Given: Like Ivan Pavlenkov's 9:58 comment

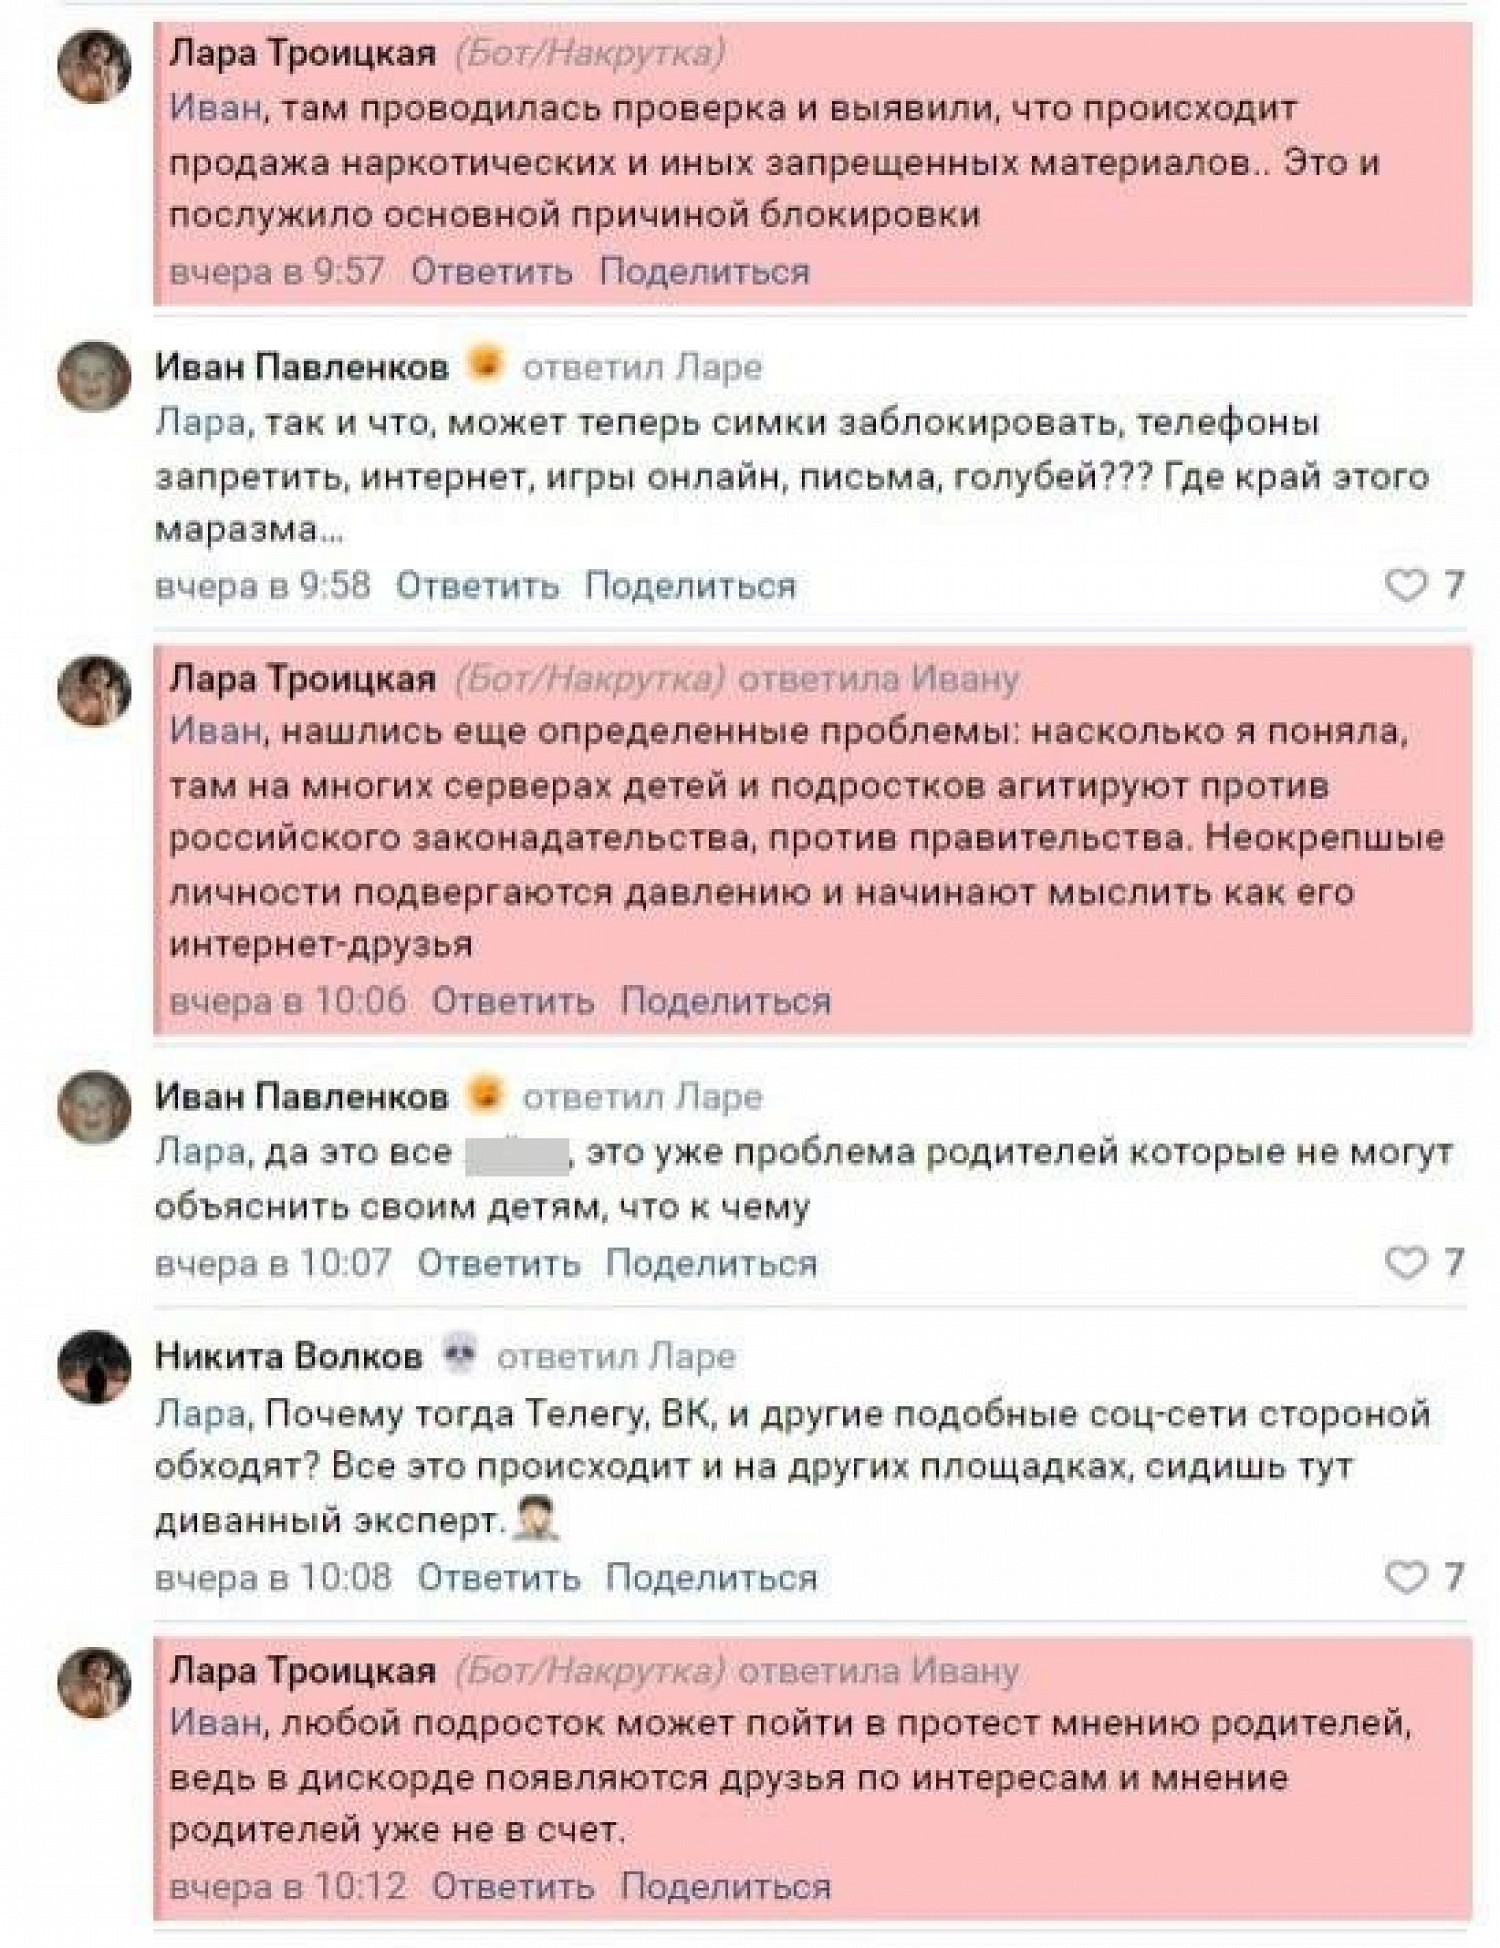Looking at the screenshot, I should tap(1405, 585).
